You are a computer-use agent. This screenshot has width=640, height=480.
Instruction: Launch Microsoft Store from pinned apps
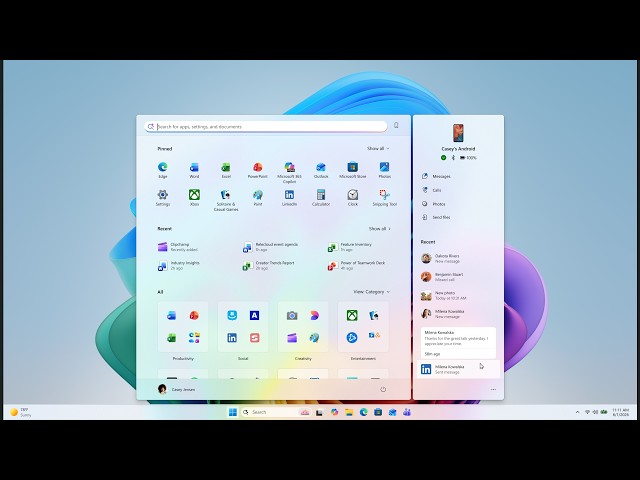coord(353,170)
